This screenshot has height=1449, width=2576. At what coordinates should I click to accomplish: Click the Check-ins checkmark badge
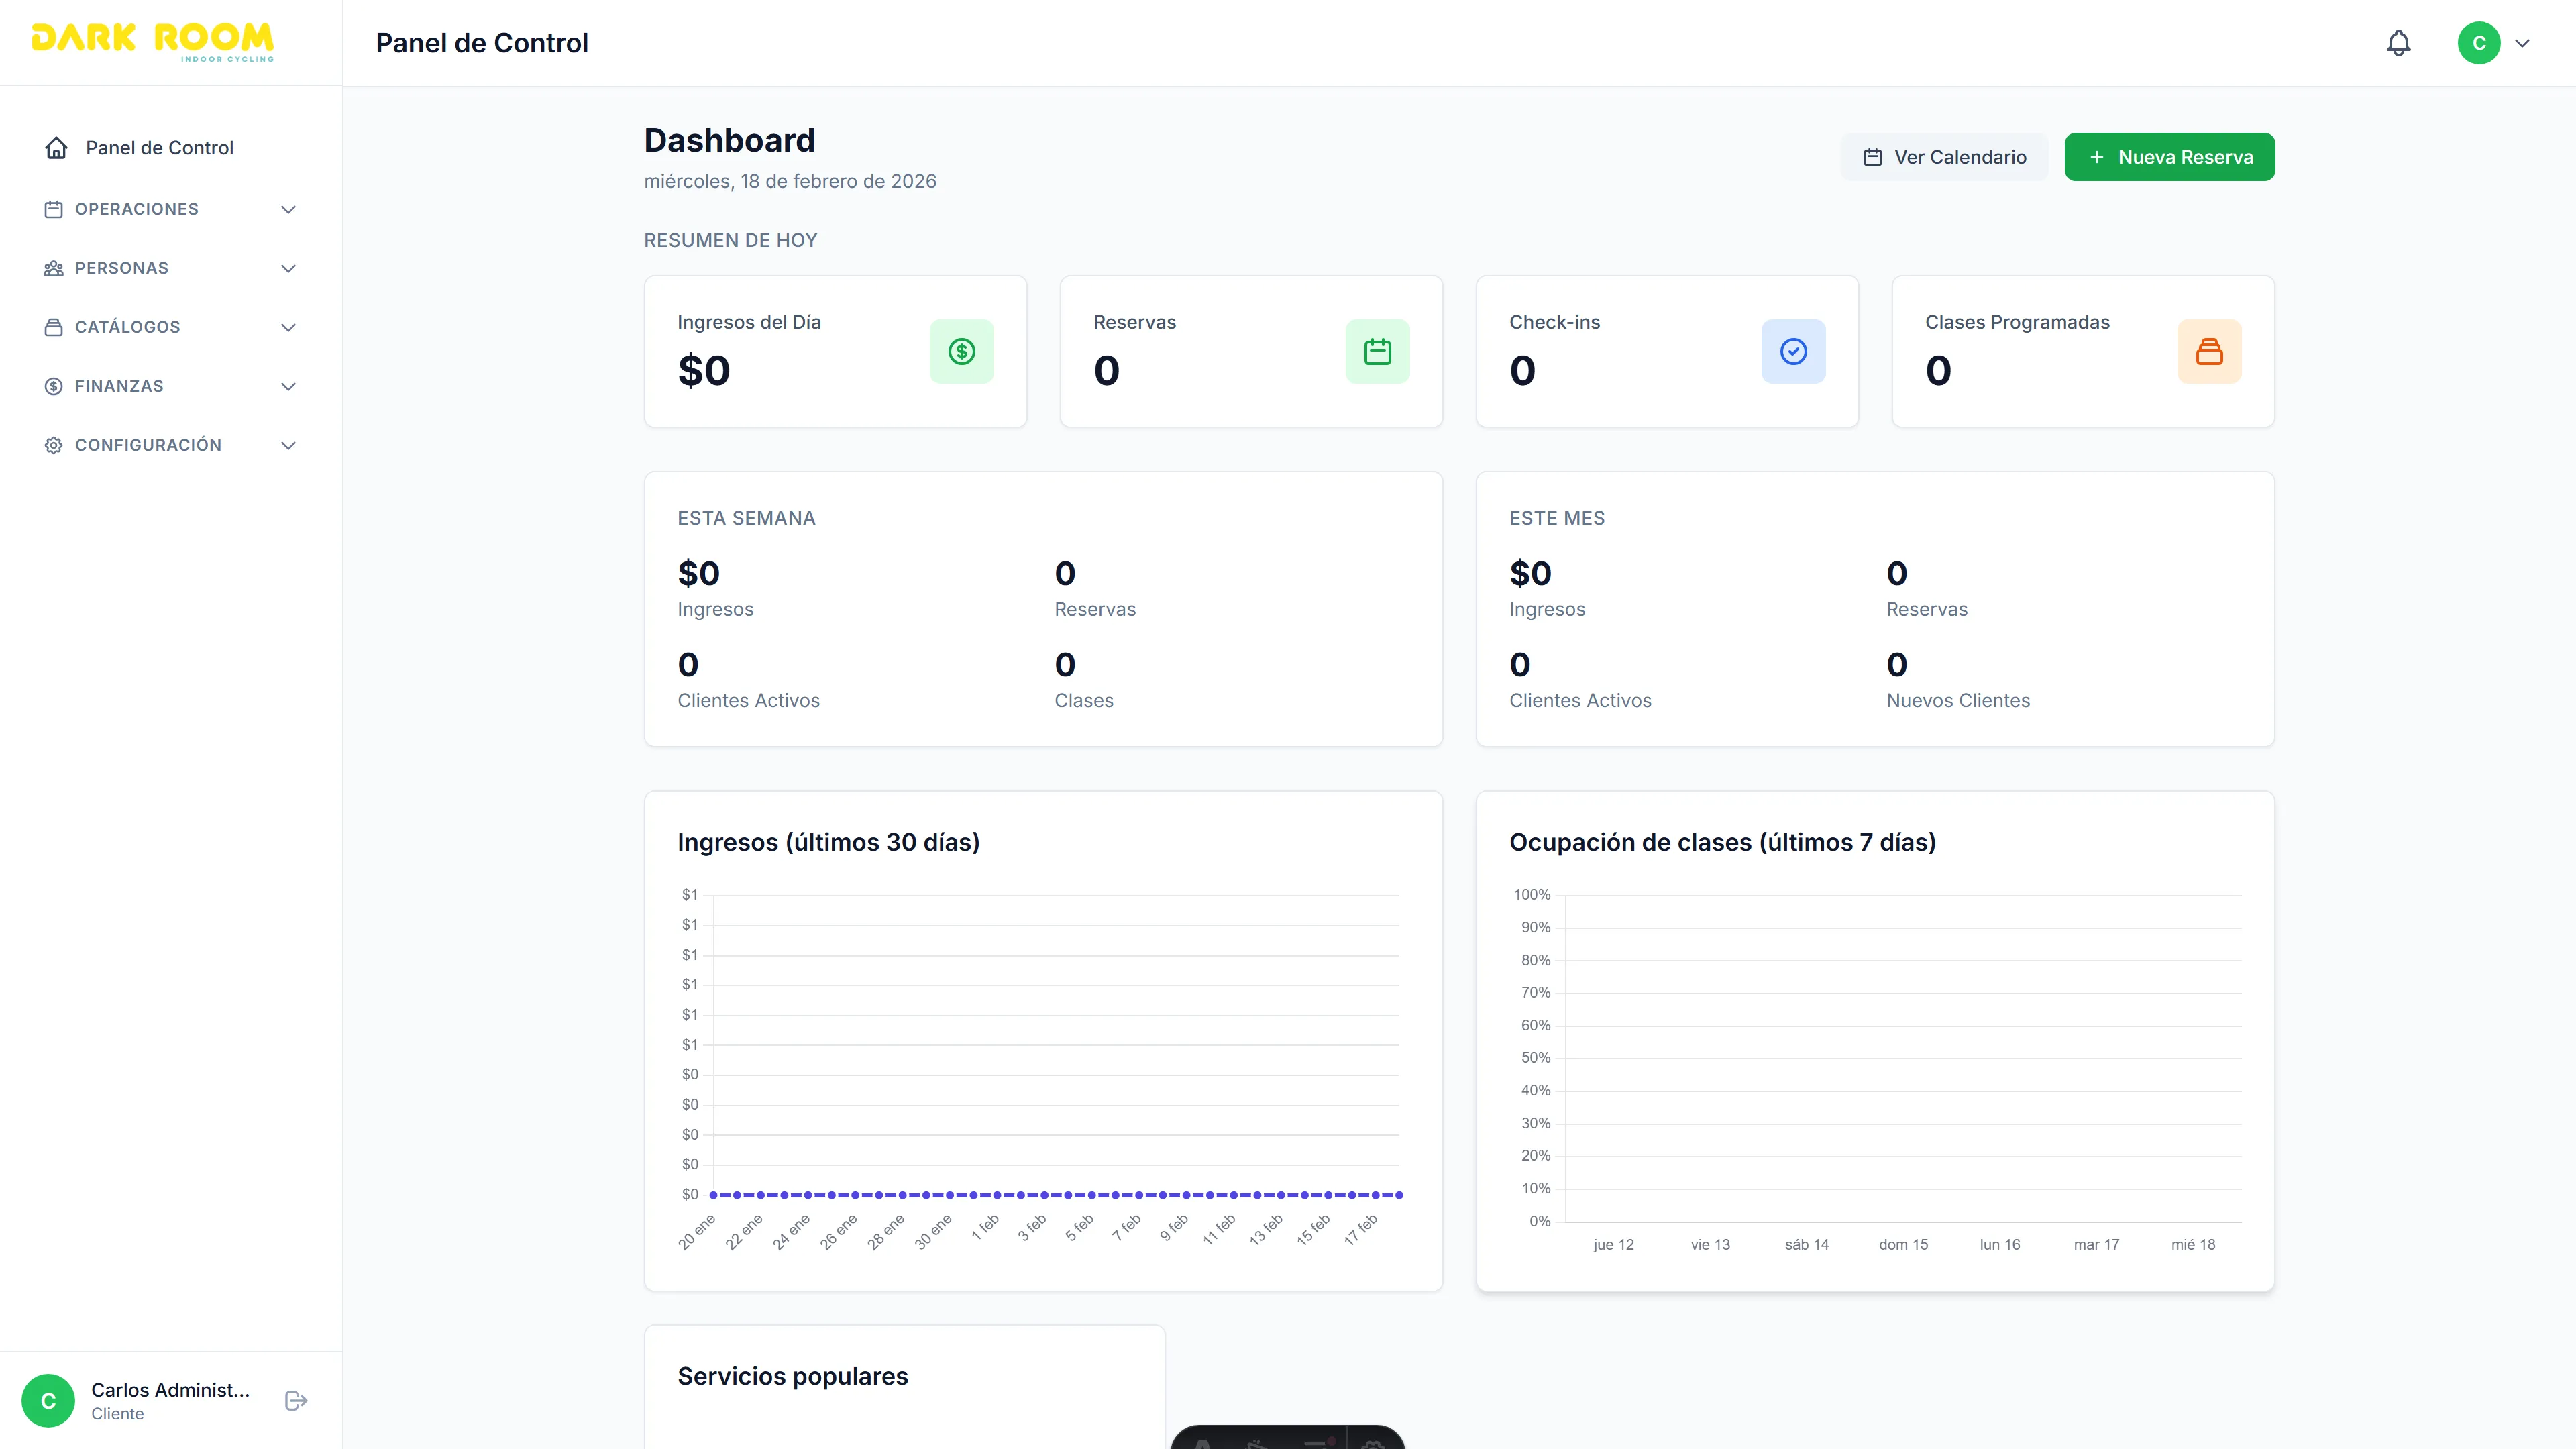pyautogui.click(x=1793, y=351)
